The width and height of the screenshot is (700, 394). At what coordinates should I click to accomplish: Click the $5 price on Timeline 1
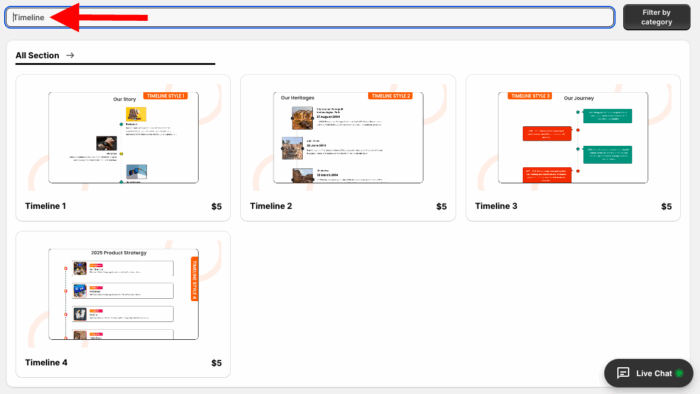[x=217, y=207]
